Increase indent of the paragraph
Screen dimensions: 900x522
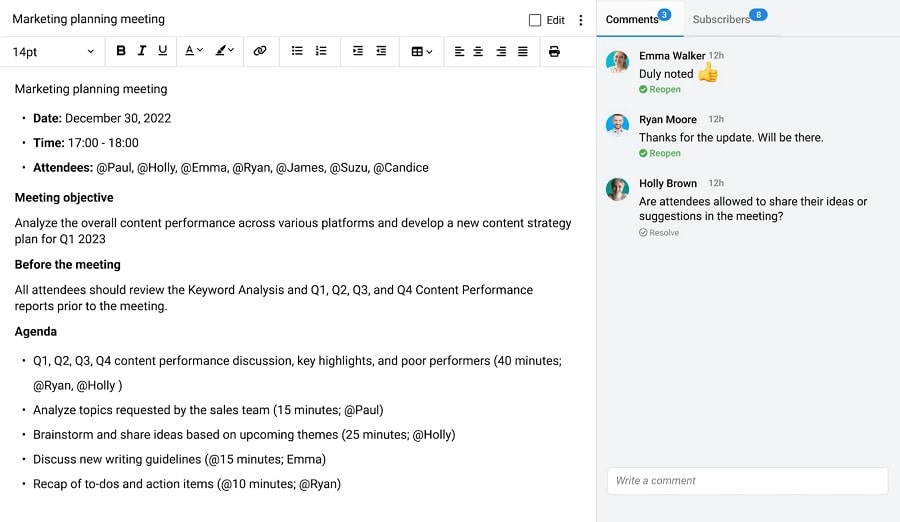358,51
